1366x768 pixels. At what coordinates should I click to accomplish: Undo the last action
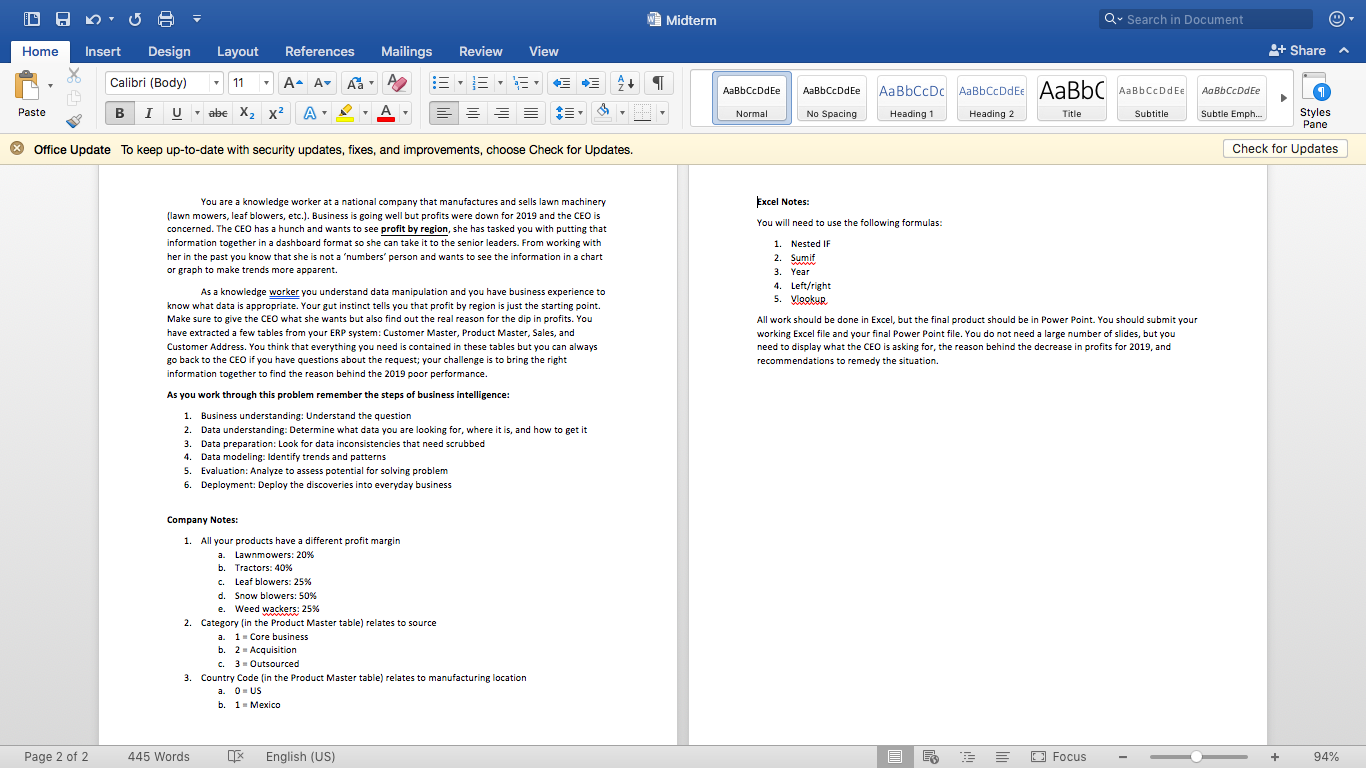(94, 18)
